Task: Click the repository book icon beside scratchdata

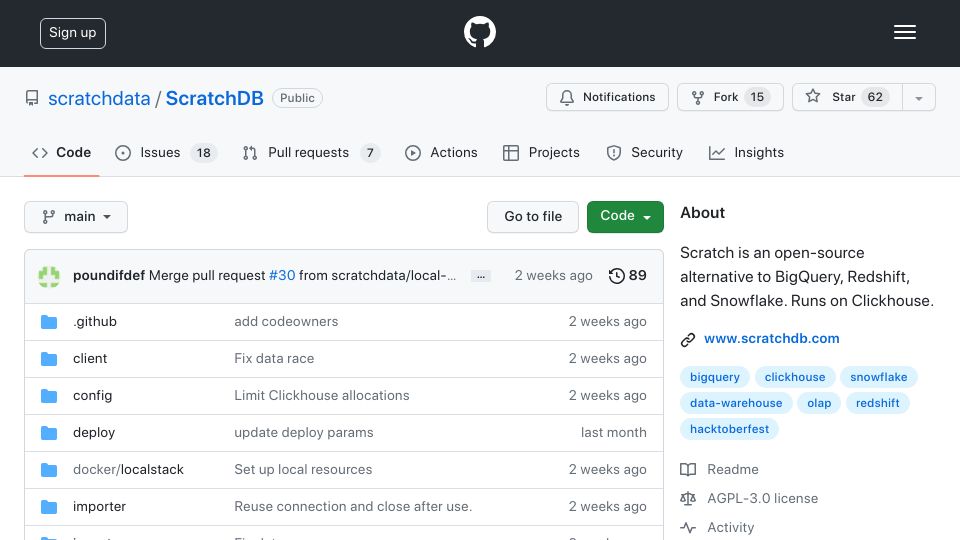Action: pos(32,98)
